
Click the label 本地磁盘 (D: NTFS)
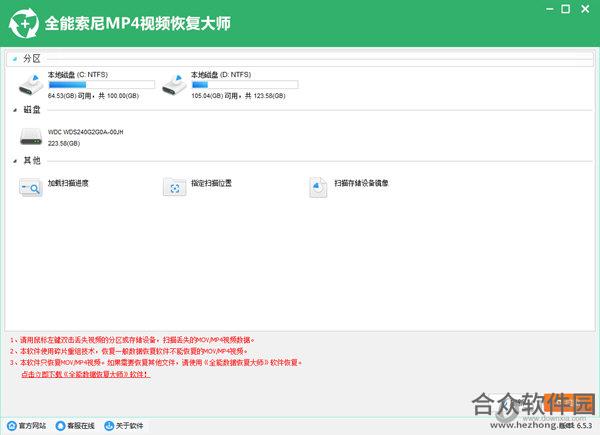coord(221,75)
